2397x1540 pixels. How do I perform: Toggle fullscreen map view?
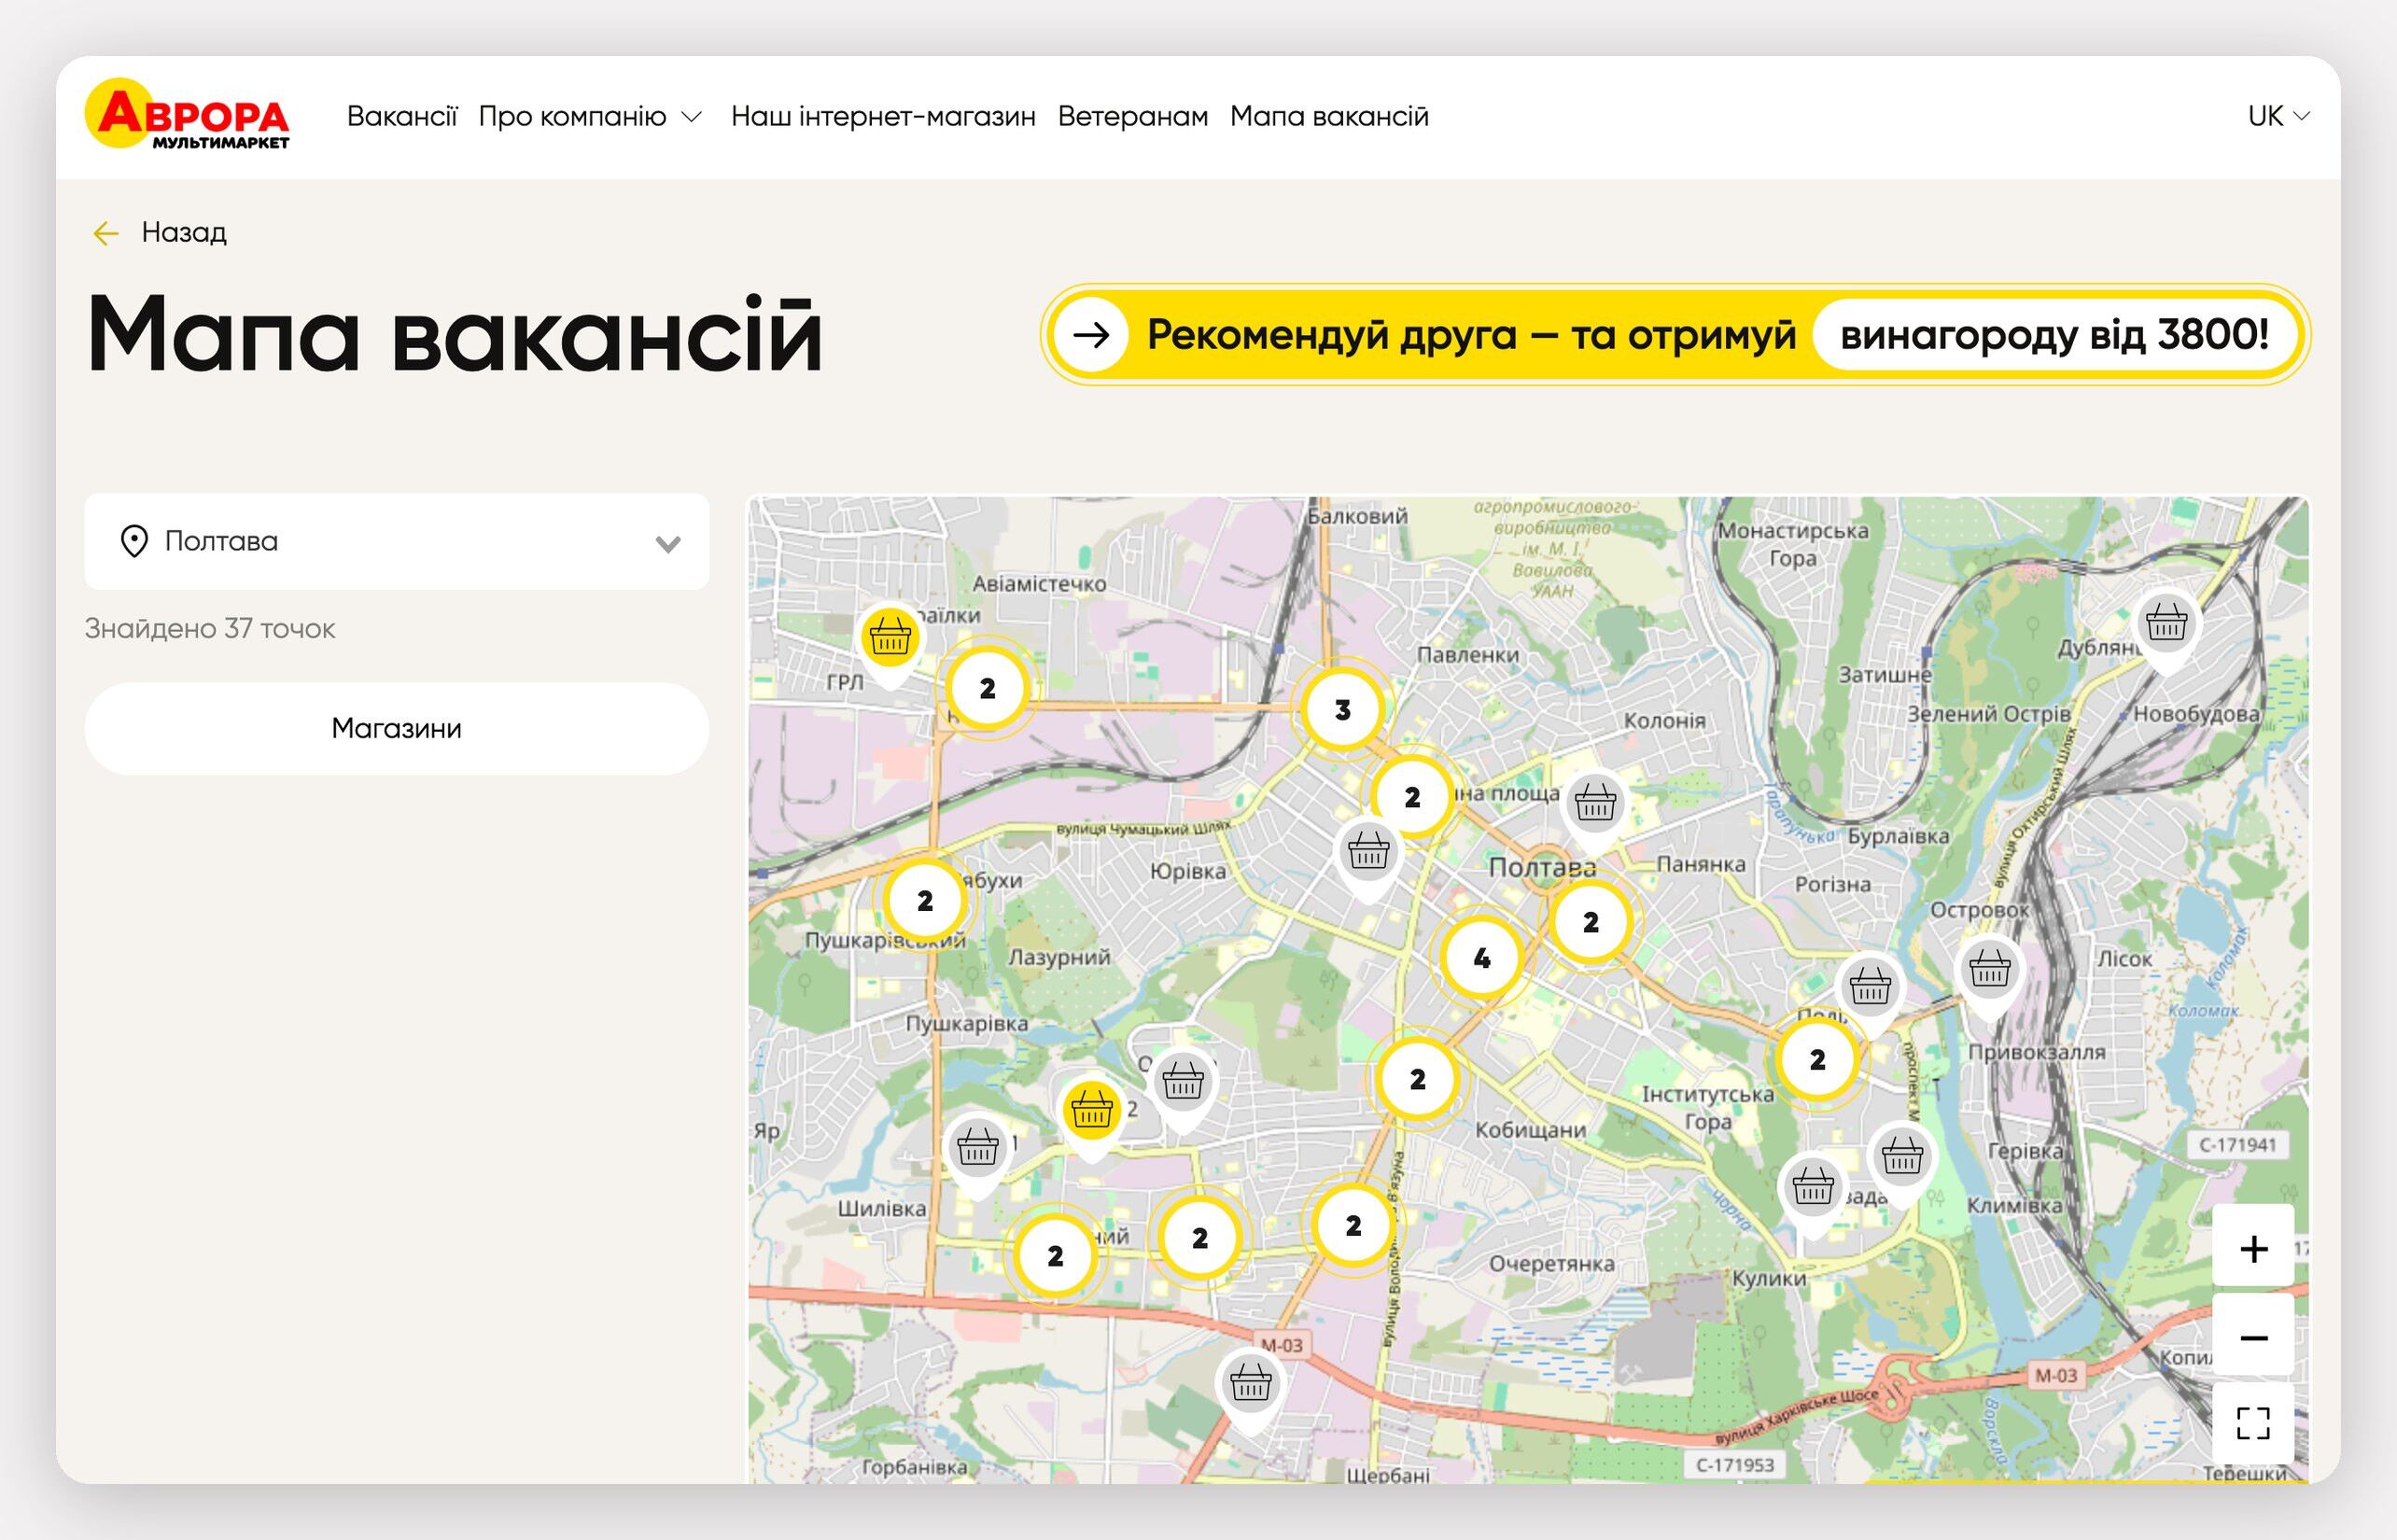[x=2253, y=1423]
